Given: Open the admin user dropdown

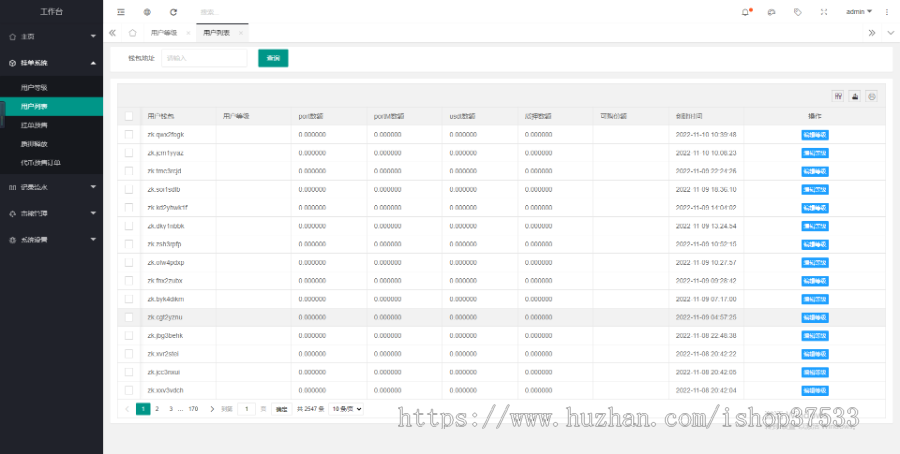Looking at the screenshot, I should pos(859,11).
